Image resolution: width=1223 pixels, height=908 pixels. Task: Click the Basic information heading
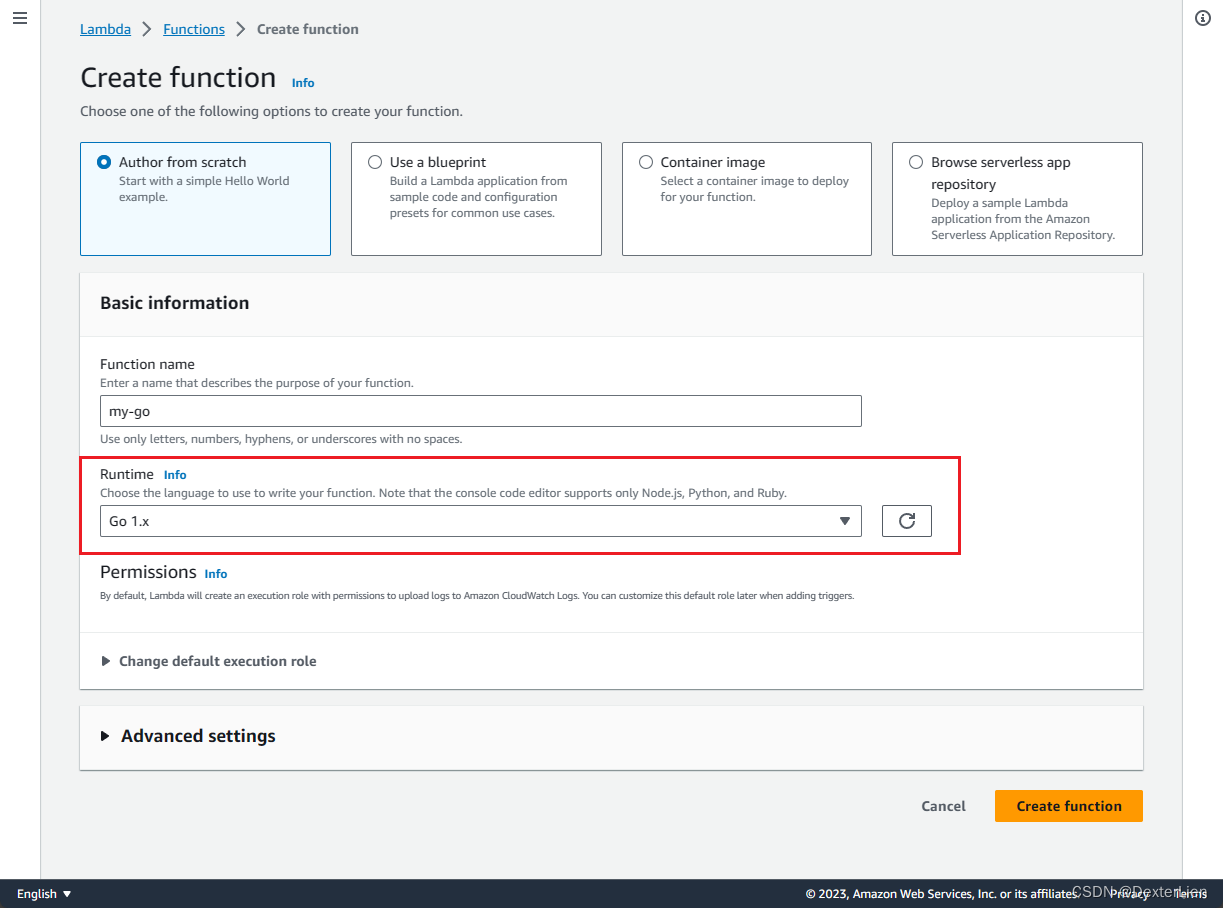175,303
